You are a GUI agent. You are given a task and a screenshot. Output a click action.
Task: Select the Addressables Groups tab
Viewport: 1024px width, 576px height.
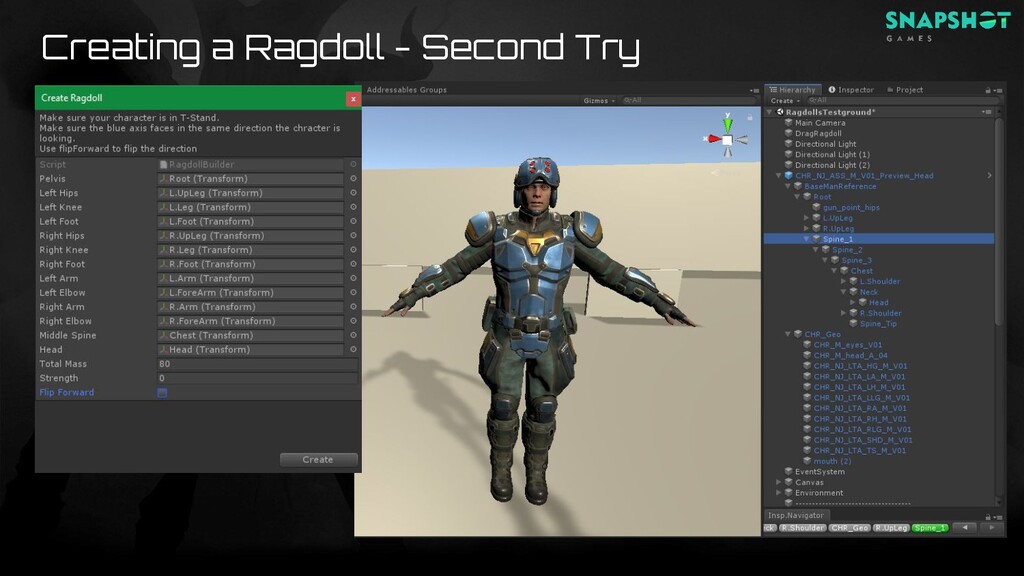[x=406, y=90]
